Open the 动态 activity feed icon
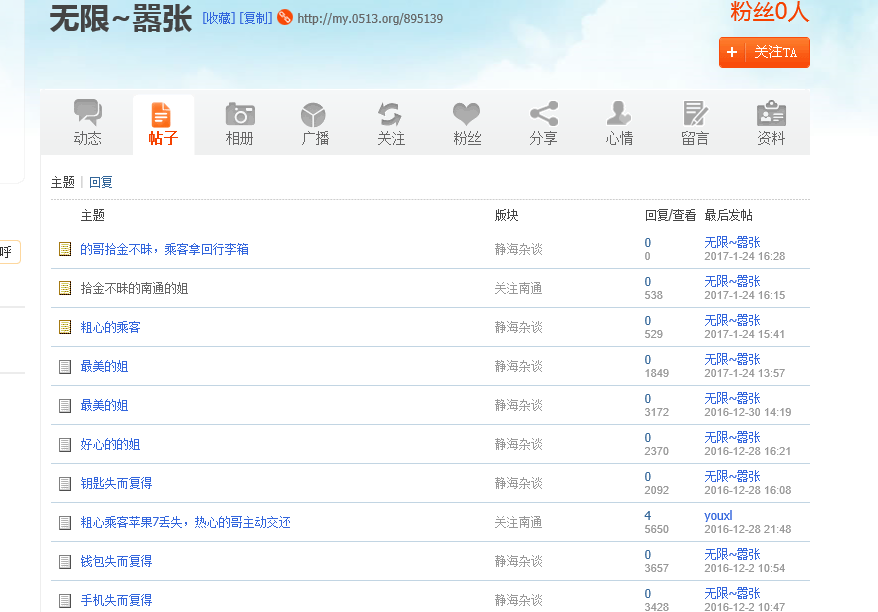878x612 pixels. coord(88,114)
